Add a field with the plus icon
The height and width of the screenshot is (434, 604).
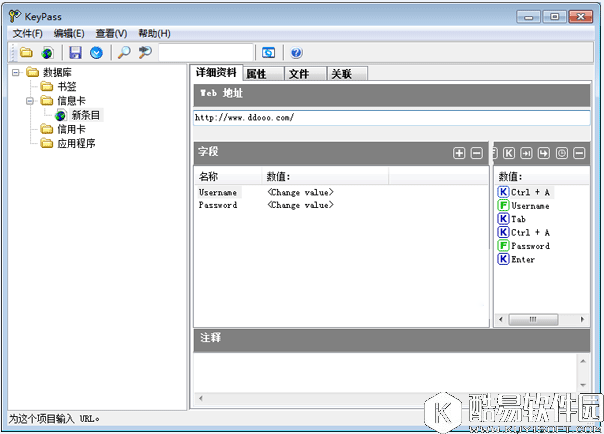459,153
